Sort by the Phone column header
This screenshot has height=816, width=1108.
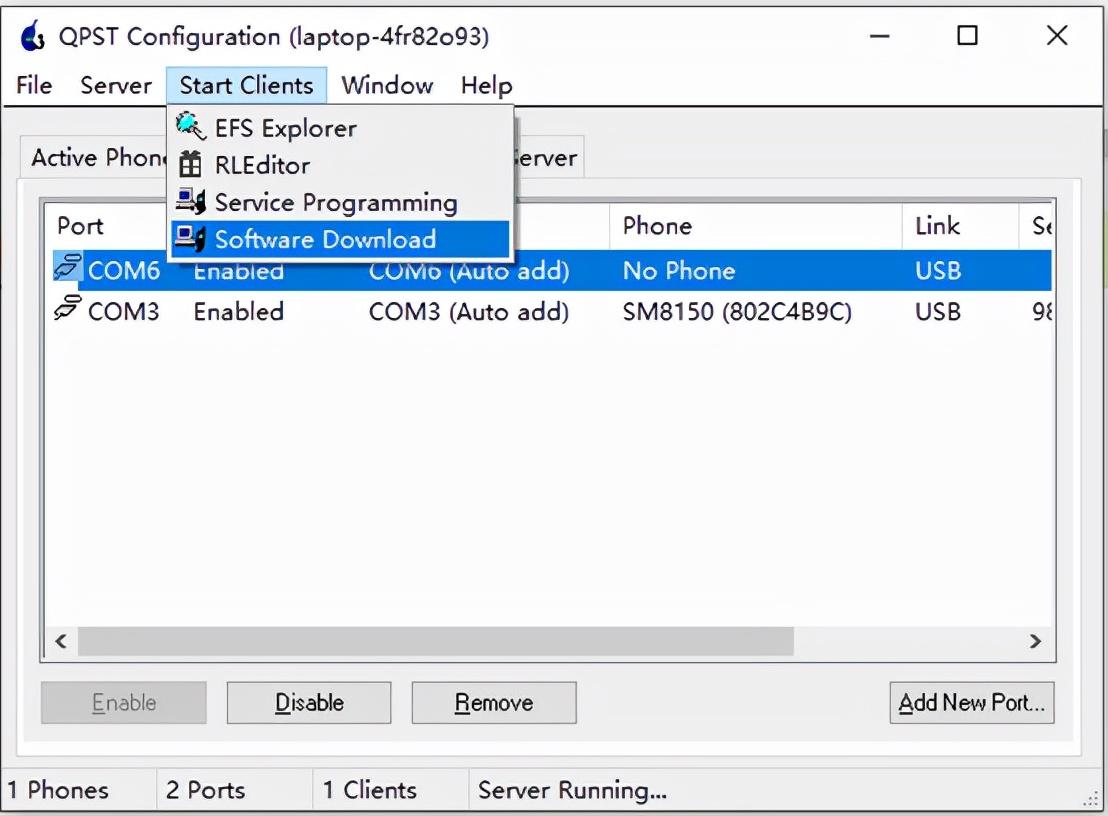coord(755,226)
